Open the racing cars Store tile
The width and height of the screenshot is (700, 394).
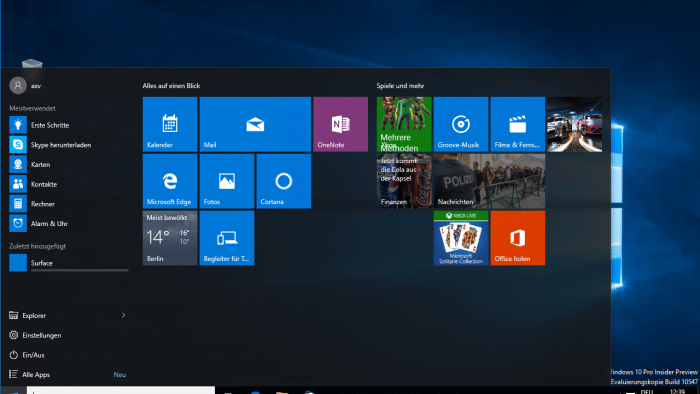point(575,124)
